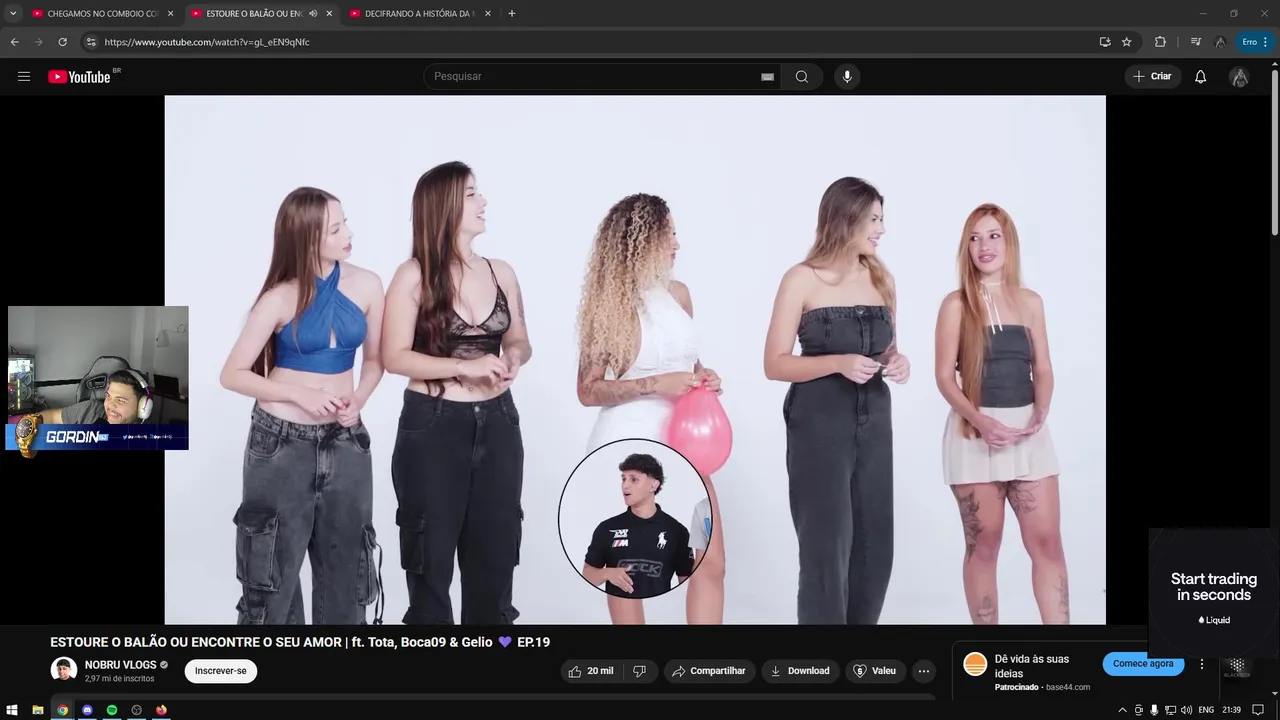Open more actions for the video

click(x=924, y=671)
